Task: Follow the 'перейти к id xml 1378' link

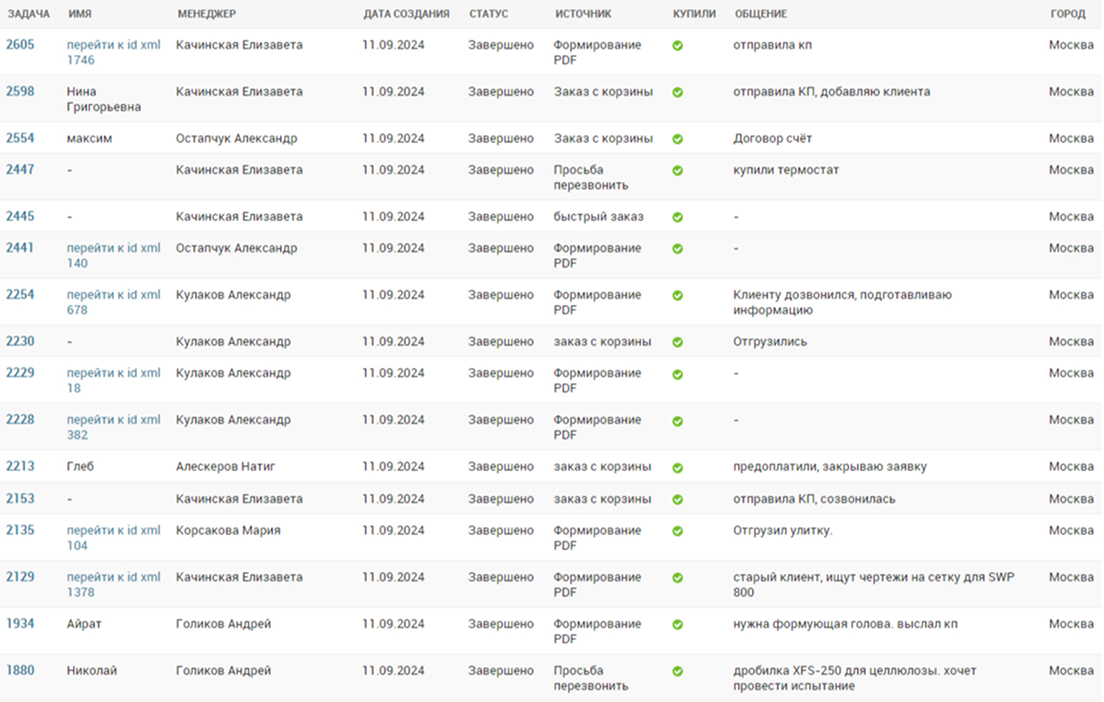Action: click(113, 585)
